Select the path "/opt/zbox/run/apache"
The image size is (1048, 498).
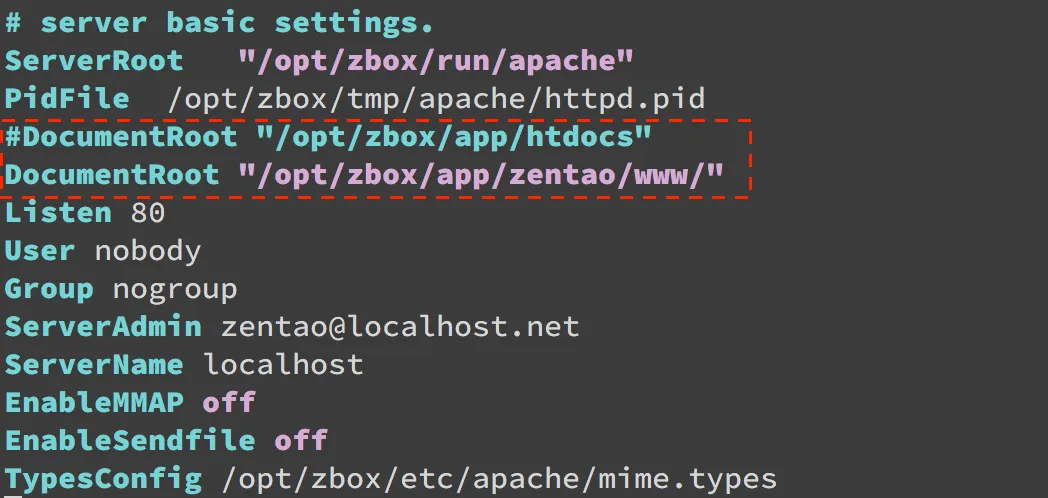(436, 61)
